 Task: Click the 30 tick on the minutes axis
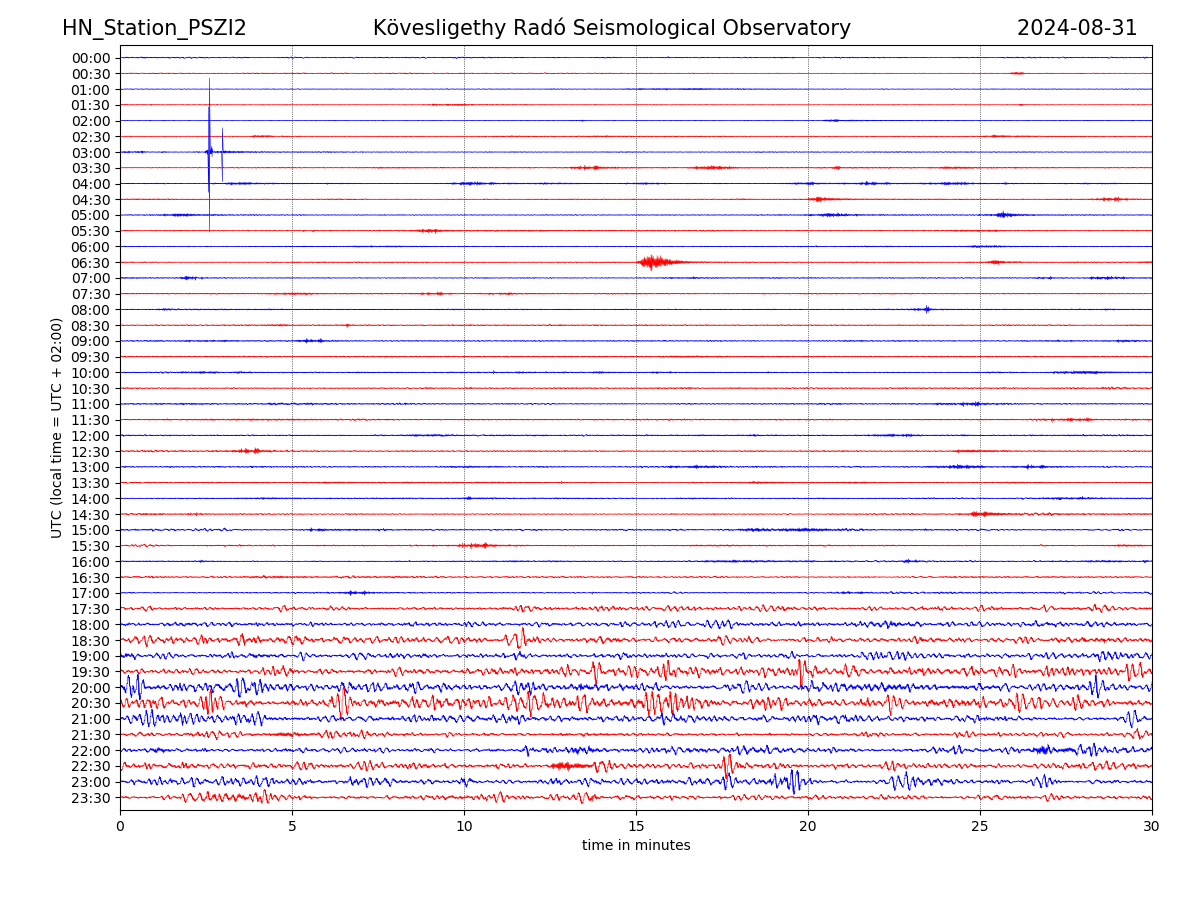coord(1152,827)
